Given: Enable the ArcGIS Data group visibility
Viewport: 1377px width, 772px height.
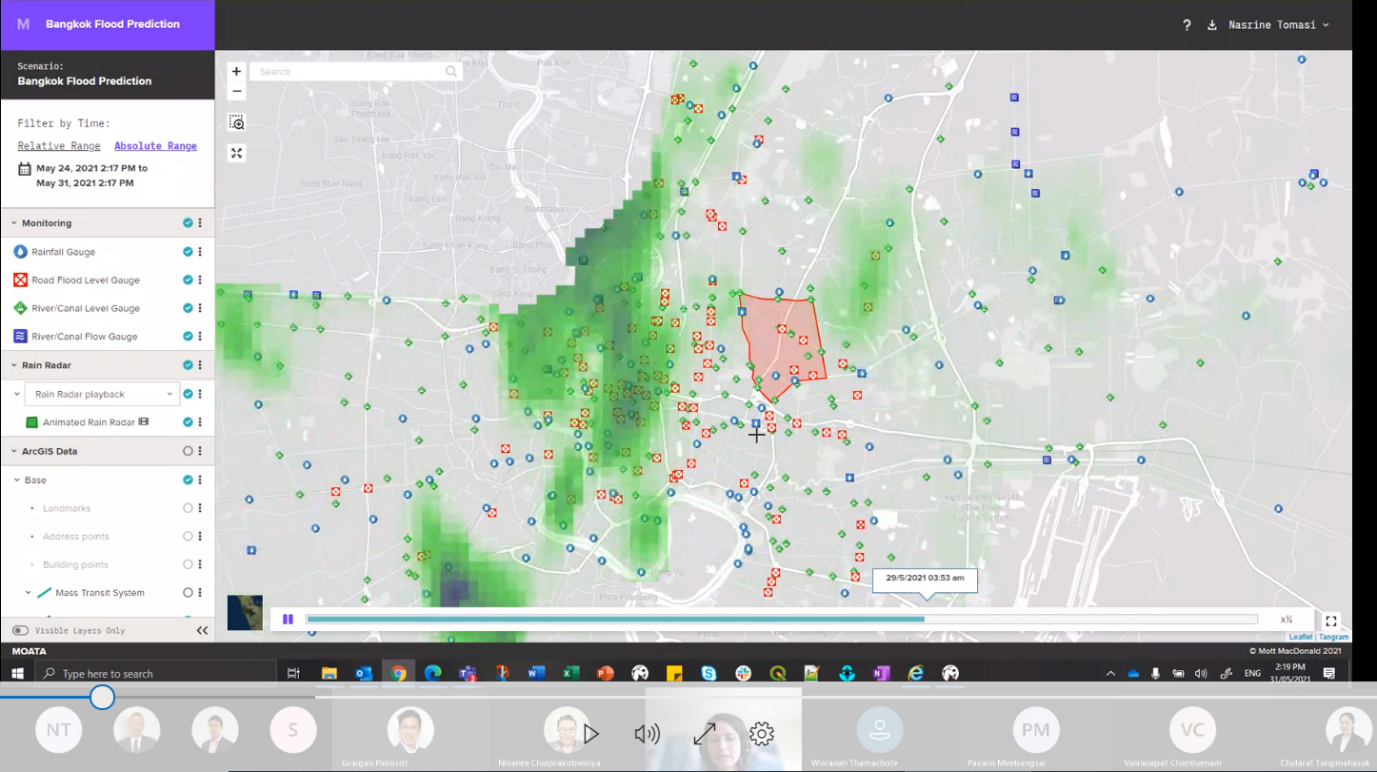Looking at the screenshot, I should (x=187, y=451).
